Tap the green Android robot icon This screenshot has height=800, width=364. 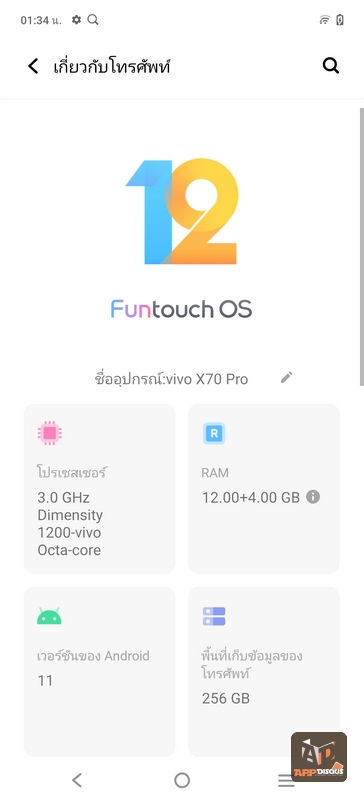(x=49, y=616)
